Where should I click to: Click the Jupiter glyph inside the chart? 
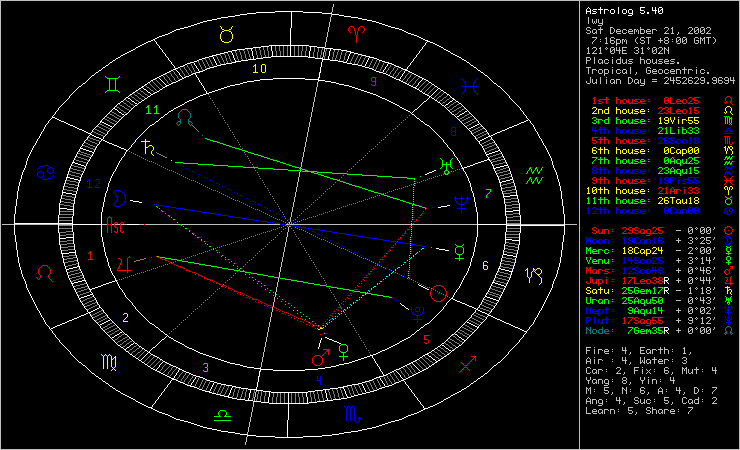pos(124,263)
